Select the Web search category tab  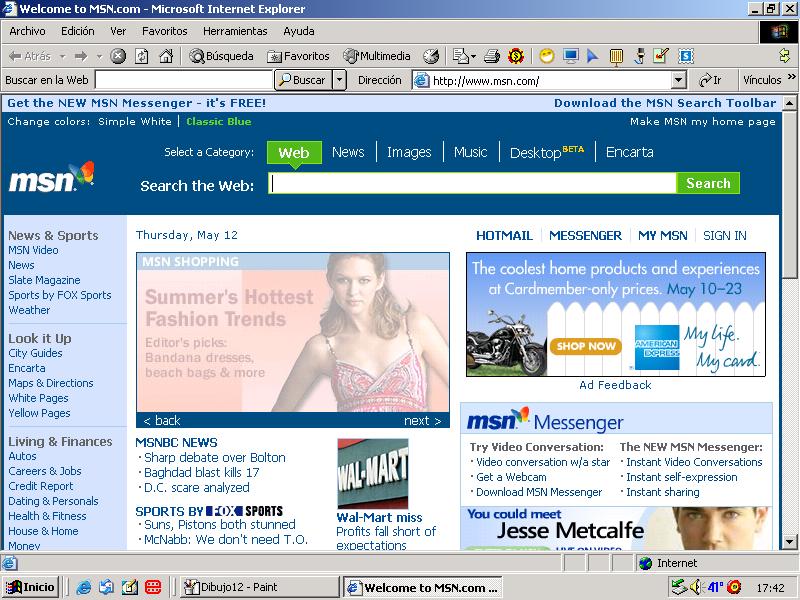[294, 153]
